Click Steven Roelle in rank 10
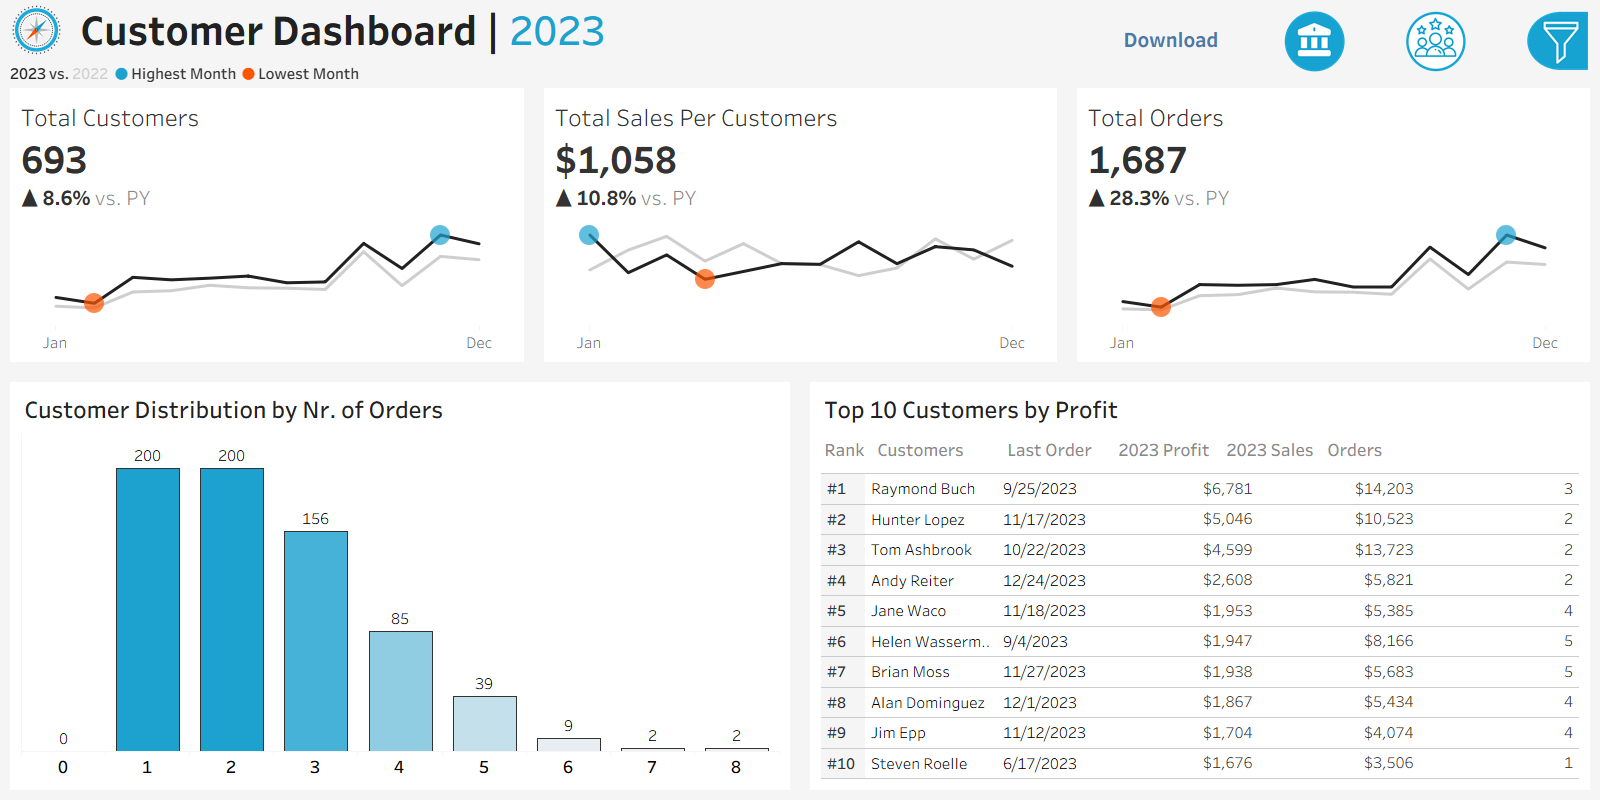The width and height of the screenshot is (1600, 800). [918, 764]
